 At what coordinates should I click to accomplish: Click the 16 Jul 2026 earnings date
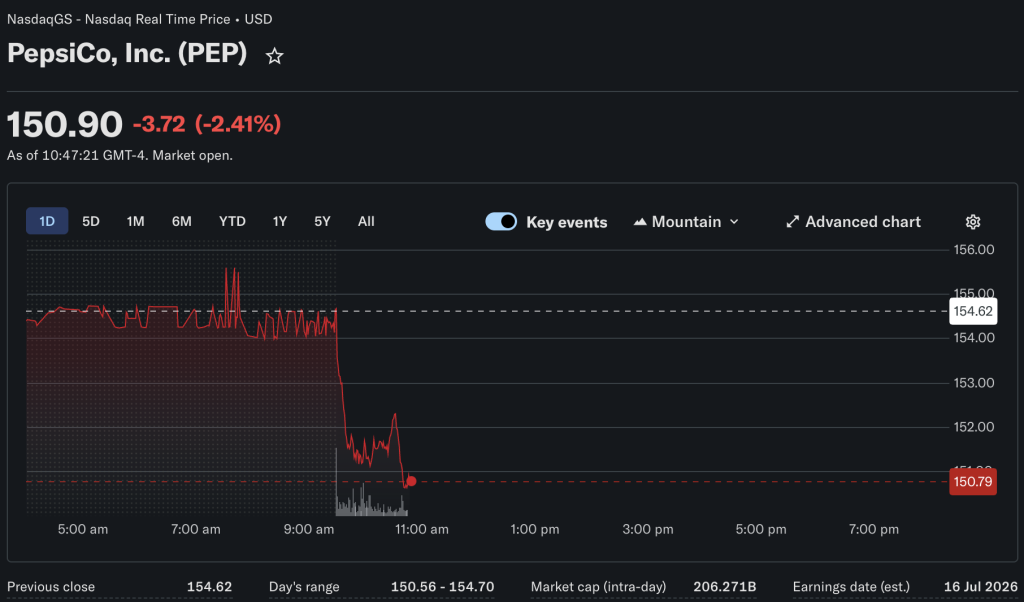980,586
